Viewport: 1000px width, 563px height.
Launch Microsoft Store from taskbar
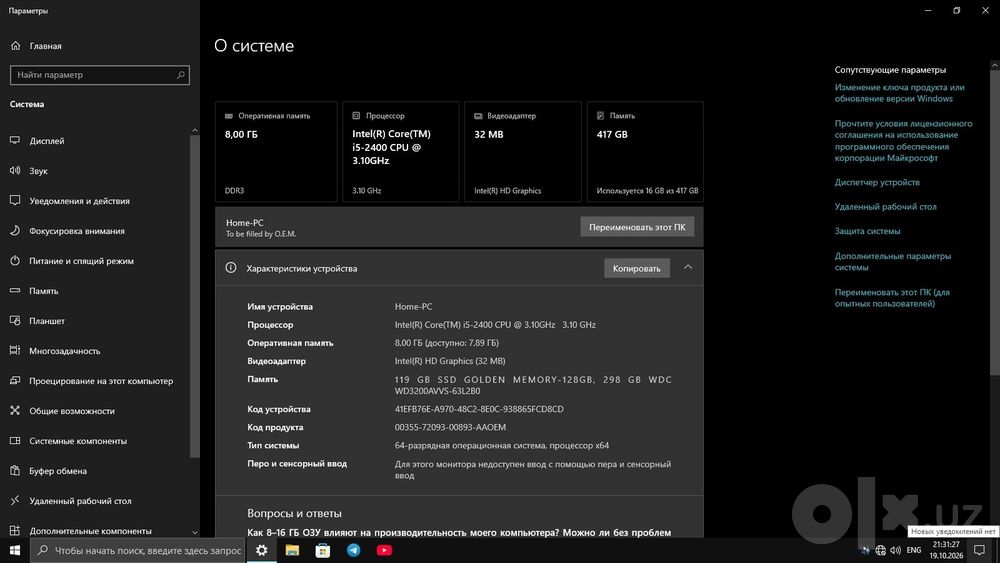click(x=323, y=550)
